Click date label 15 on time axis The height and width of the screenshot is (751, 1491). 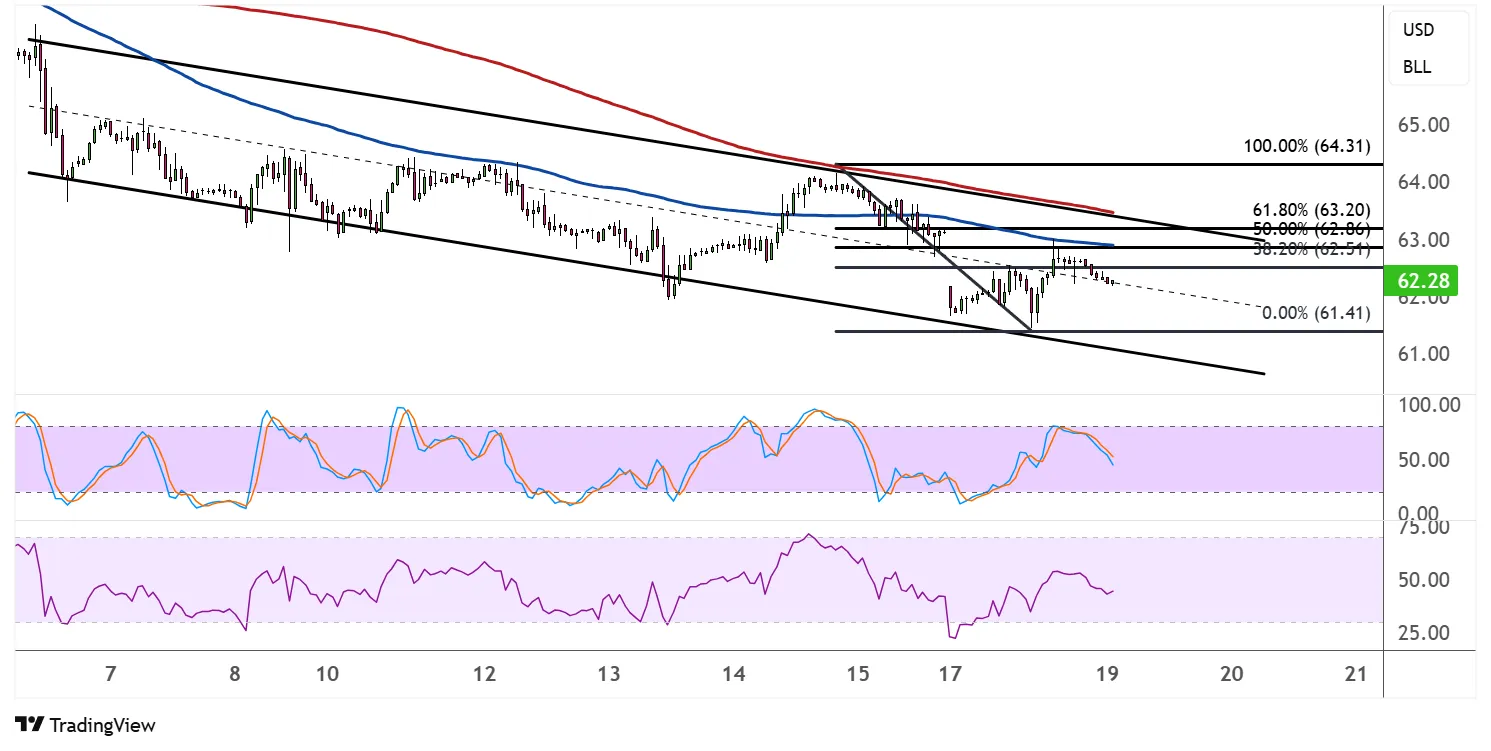[858, 675]
